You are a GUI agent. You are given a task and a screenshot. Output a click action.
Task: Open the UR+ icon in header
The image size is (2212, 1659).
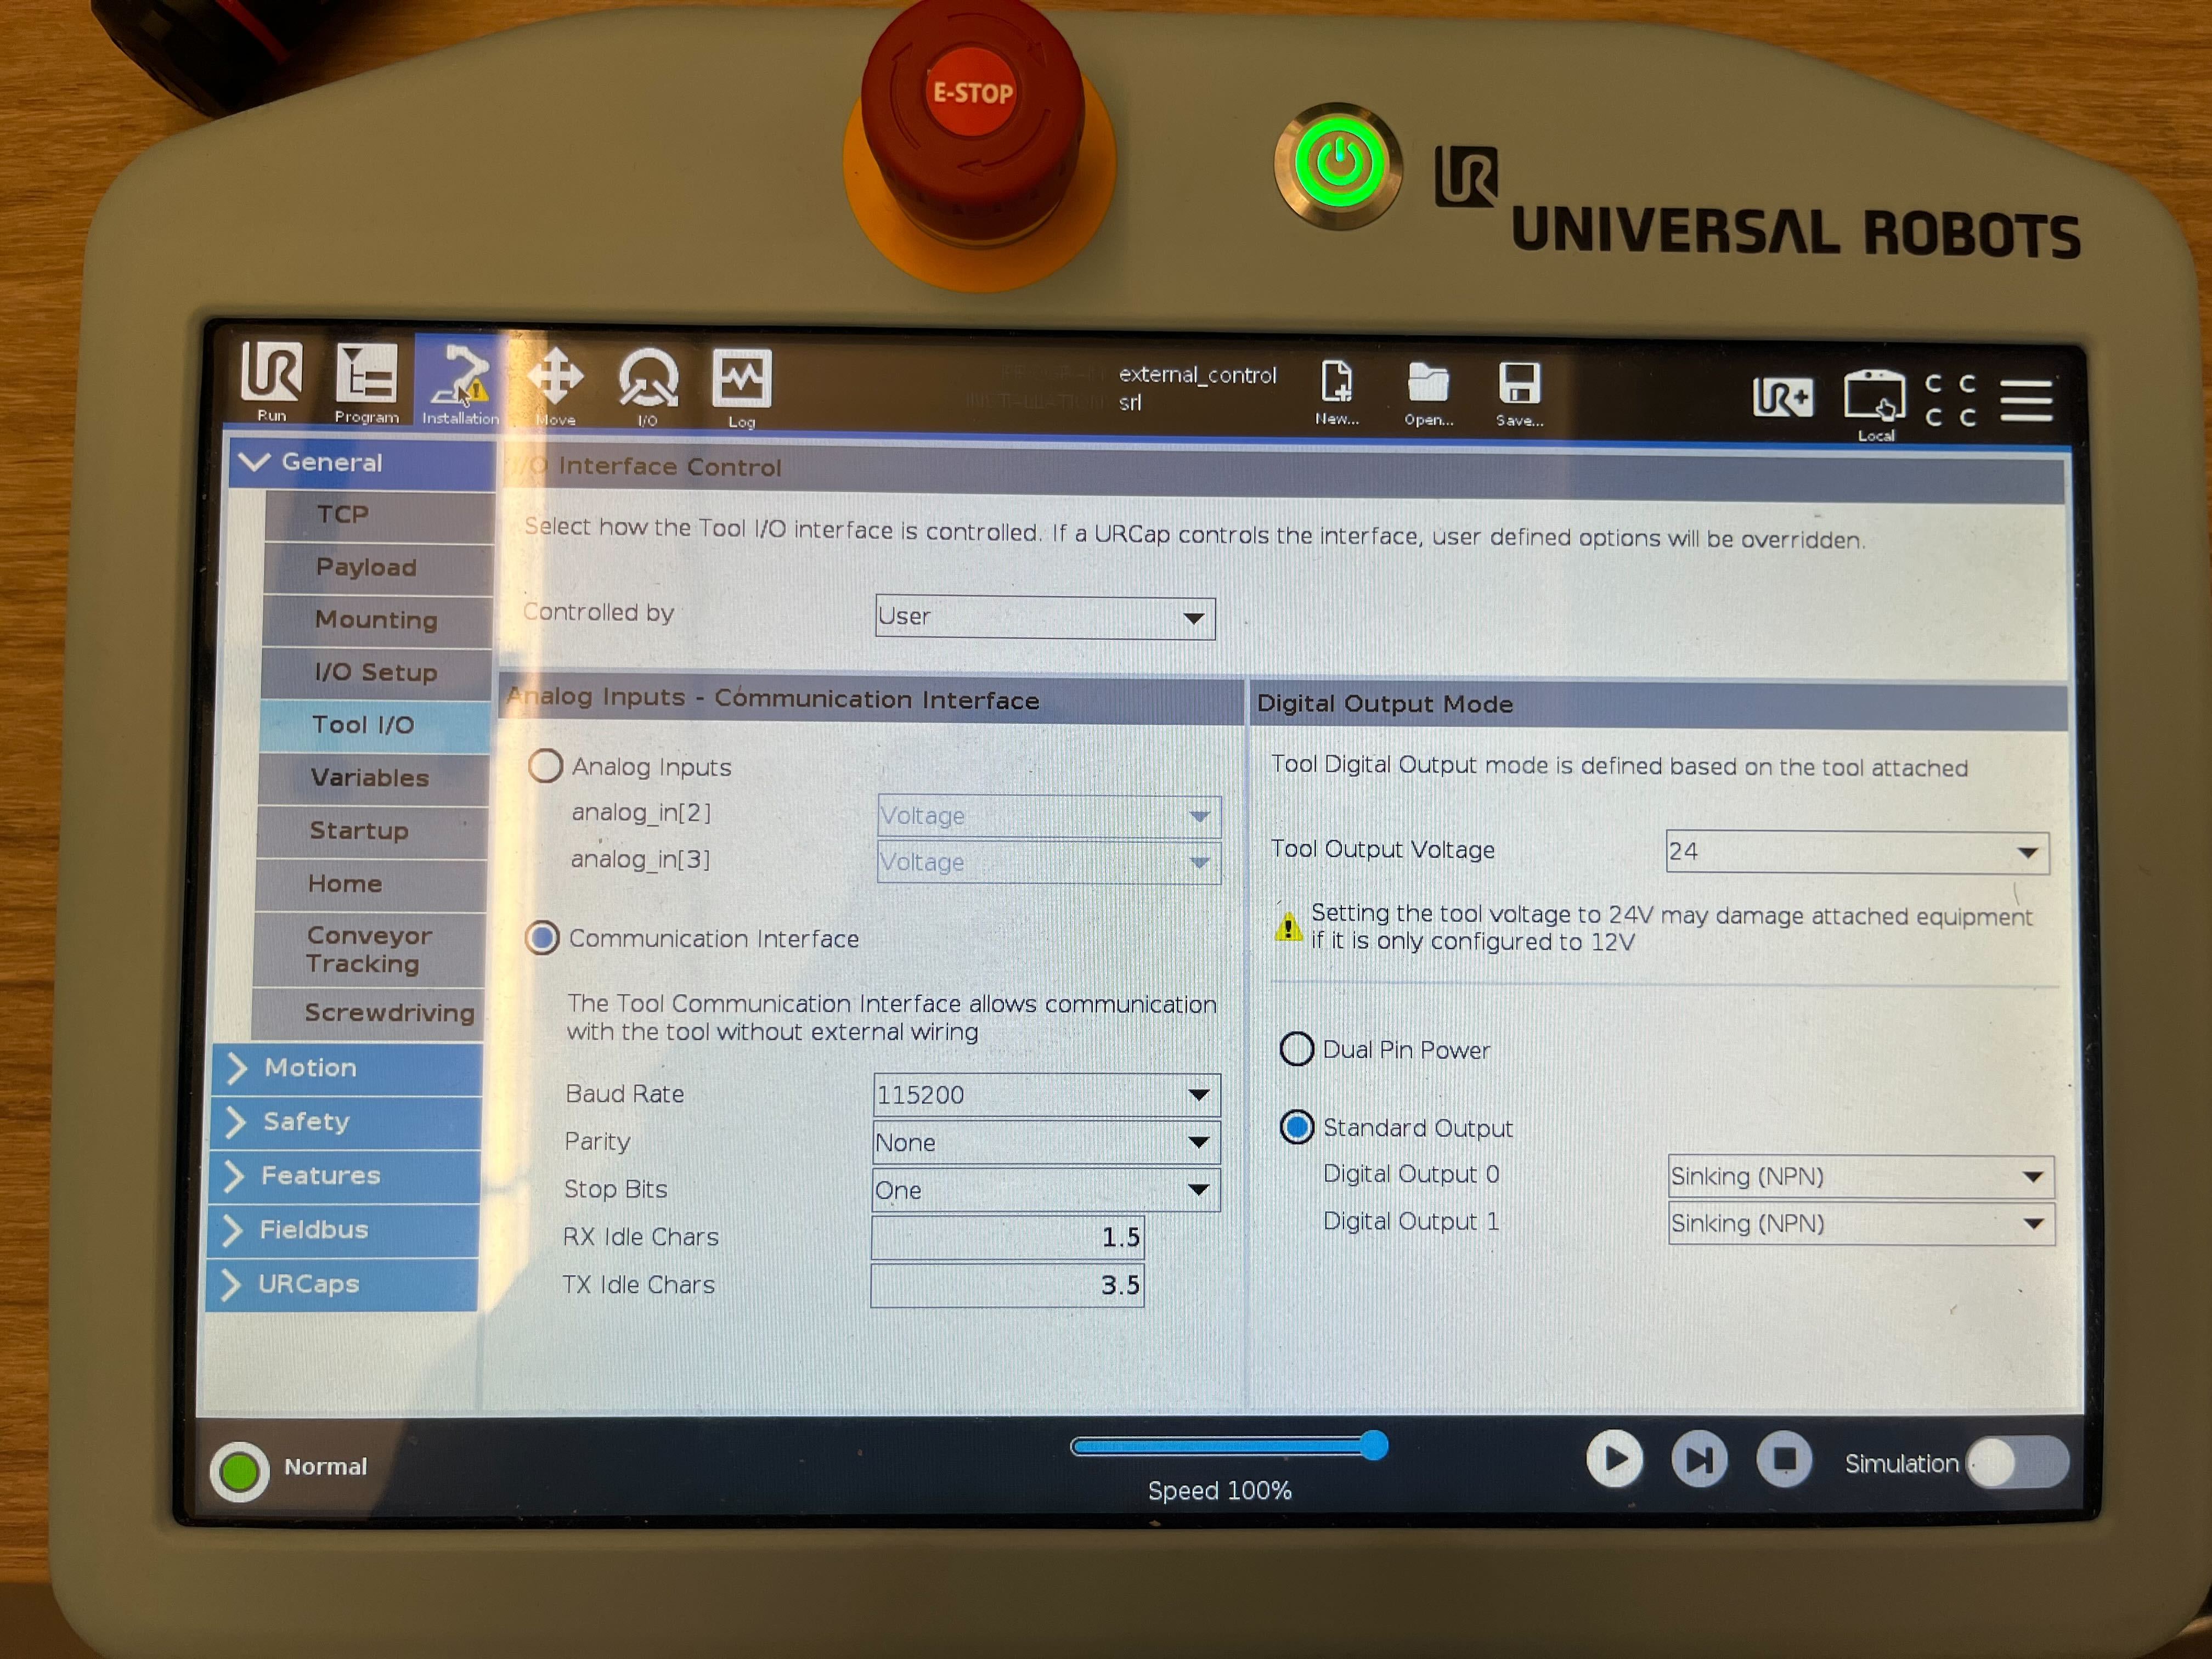[1783, 397]
